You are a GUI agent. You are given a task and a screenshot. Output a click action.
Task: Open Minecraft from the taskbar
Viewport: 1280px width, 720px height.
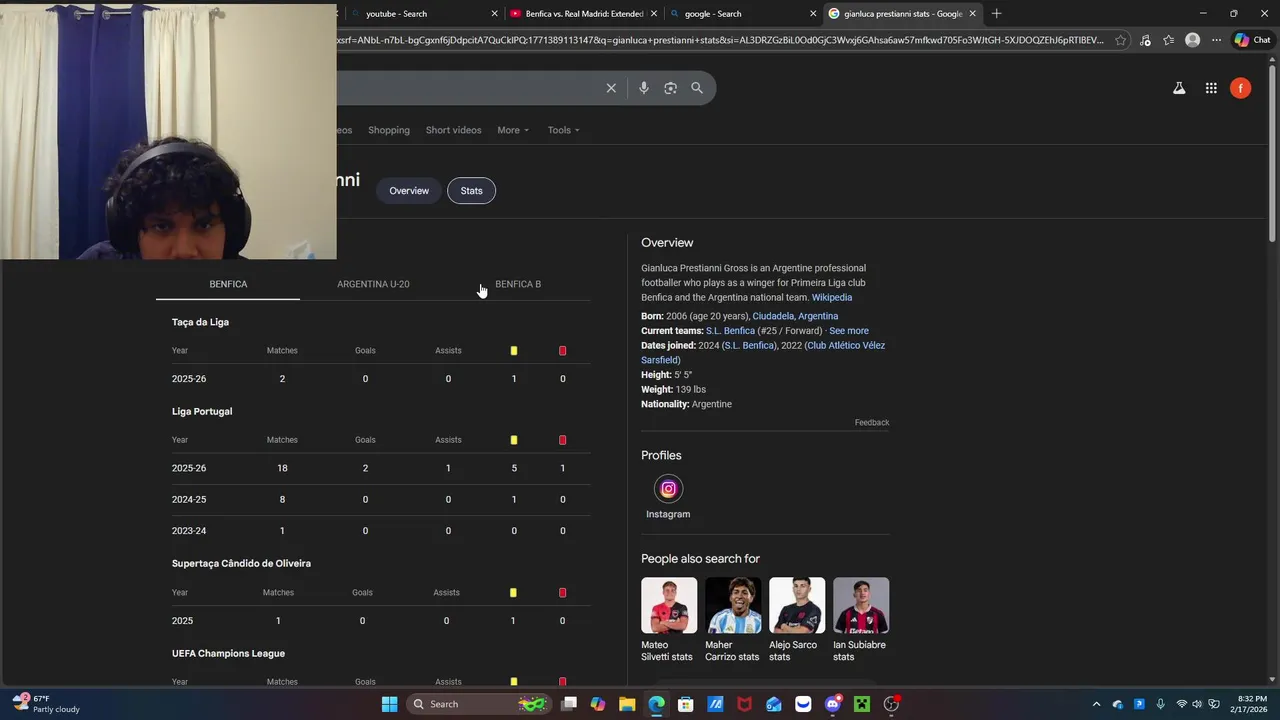coord(862,704)
